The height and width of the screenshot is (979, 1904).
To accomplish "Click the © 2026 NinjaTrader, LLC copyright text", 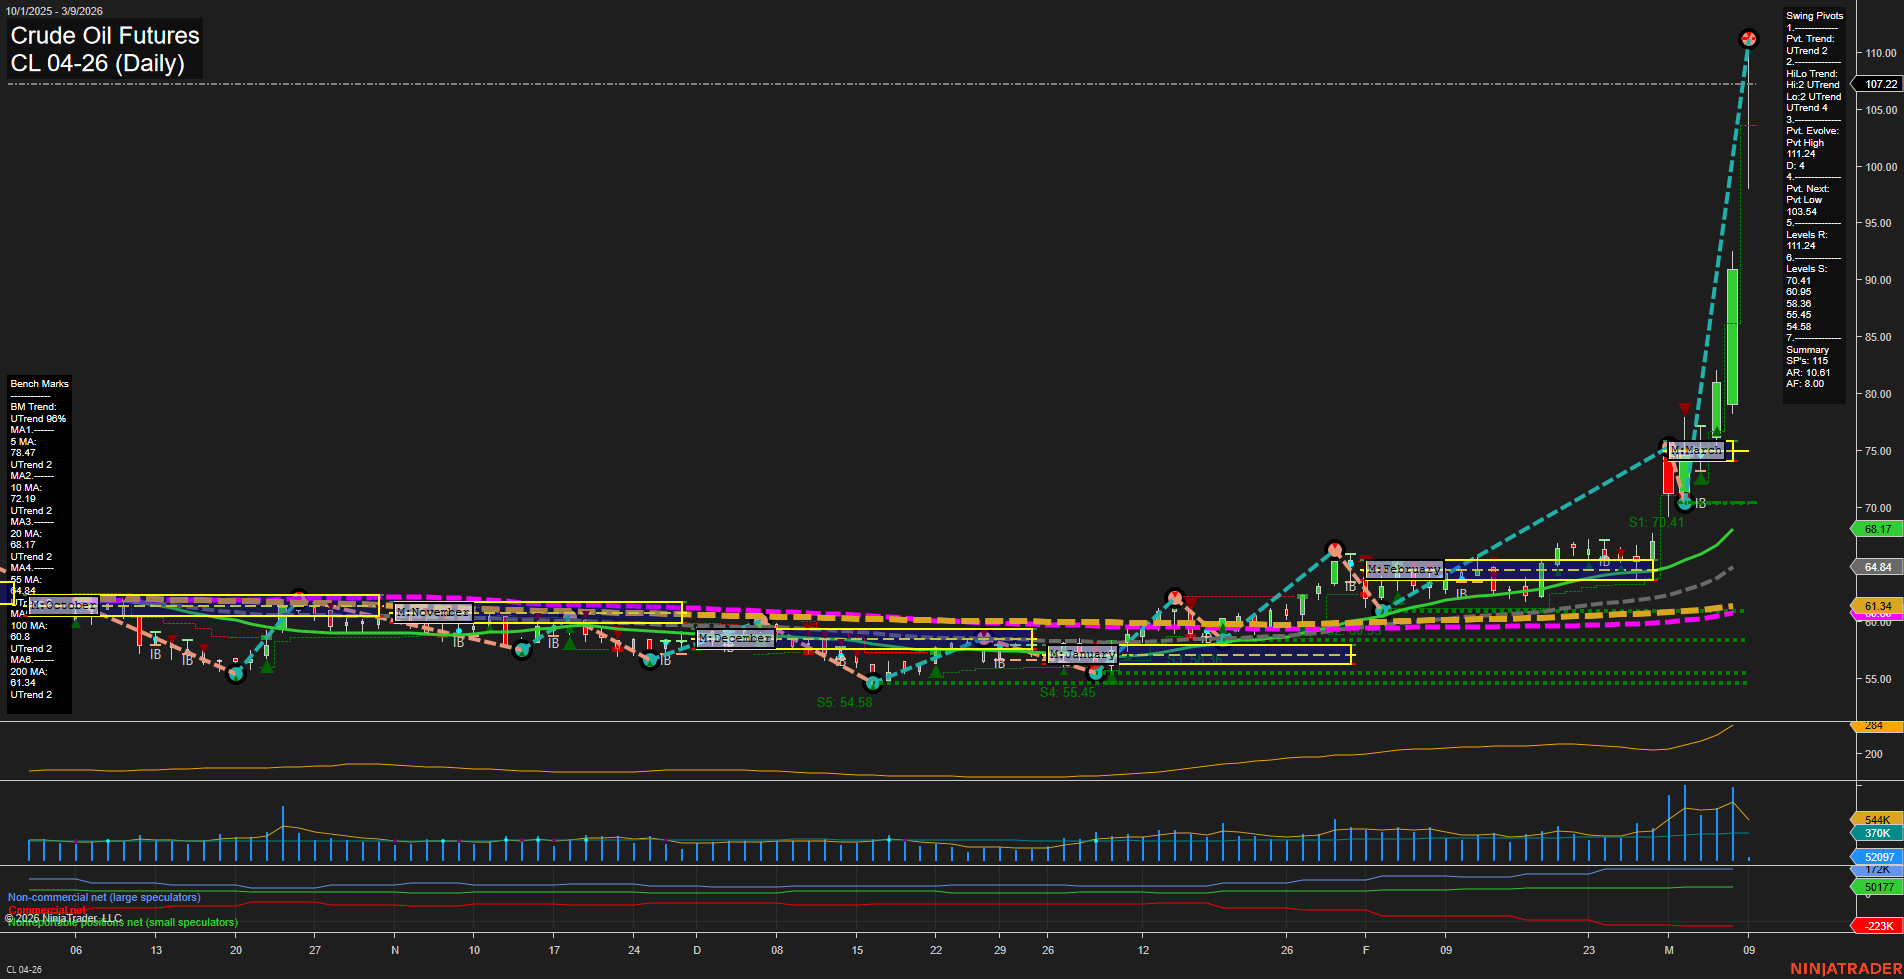I will pyautogui.click(x=64, y=917).
